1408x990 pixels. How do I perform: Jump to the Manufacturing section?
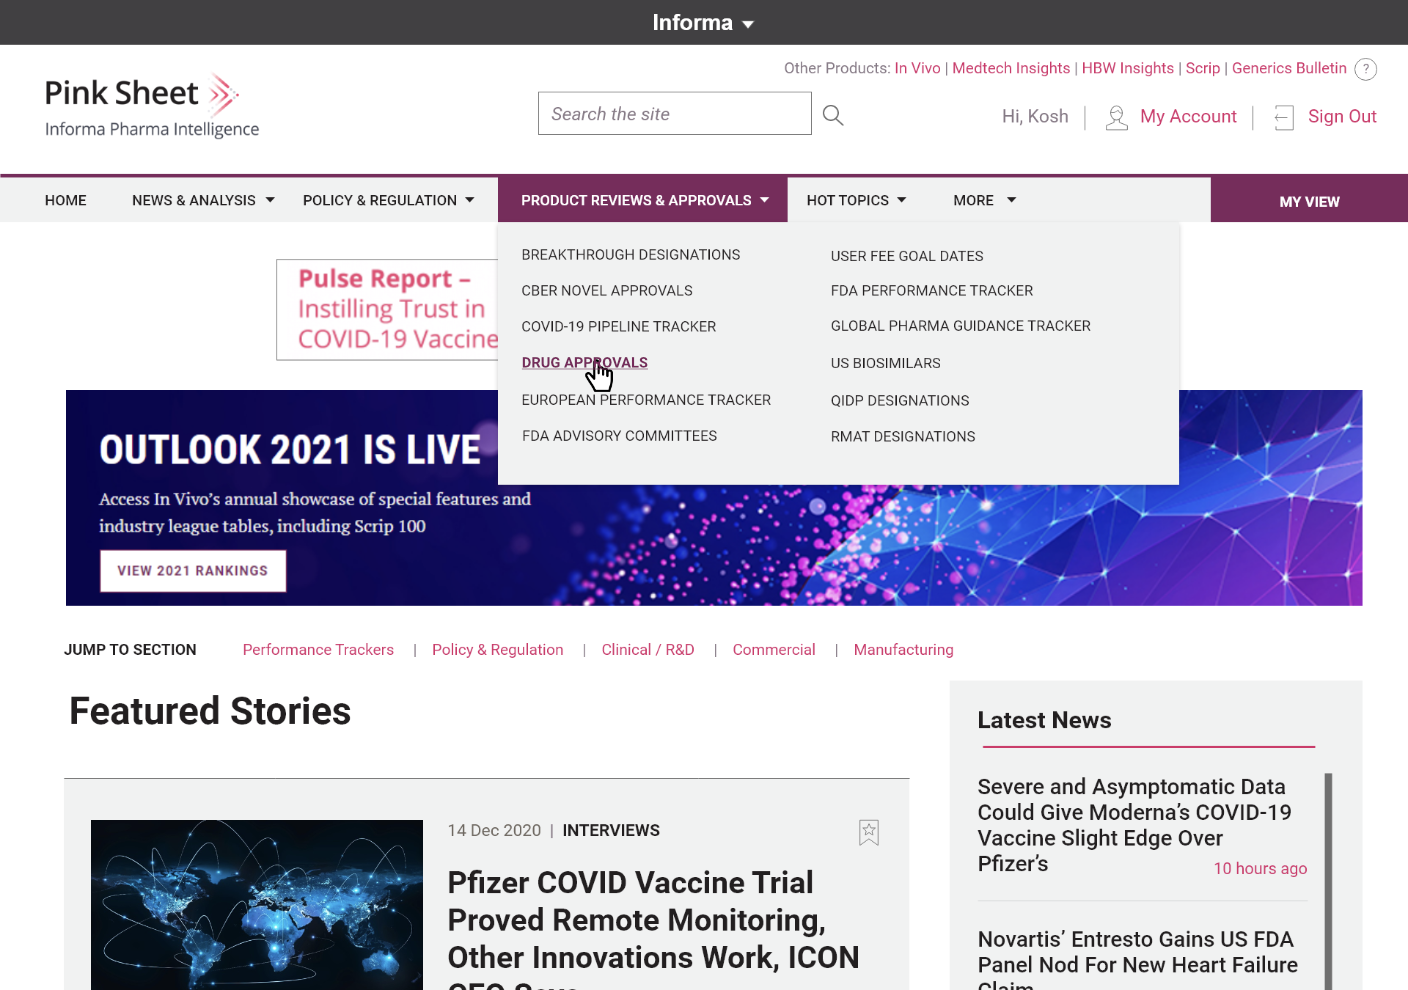pyautogui.click(x=903, y=649)
